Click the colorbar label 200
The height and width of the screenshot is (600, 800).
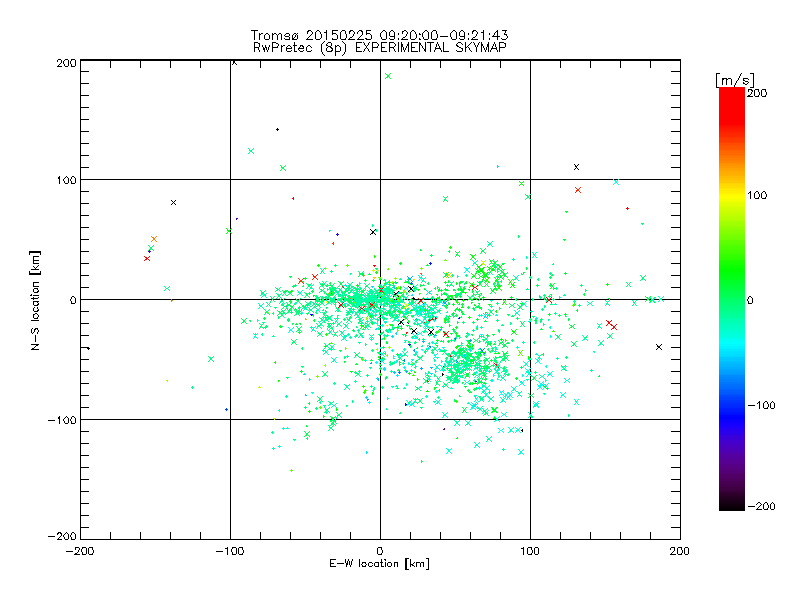[x=757, y=93]
